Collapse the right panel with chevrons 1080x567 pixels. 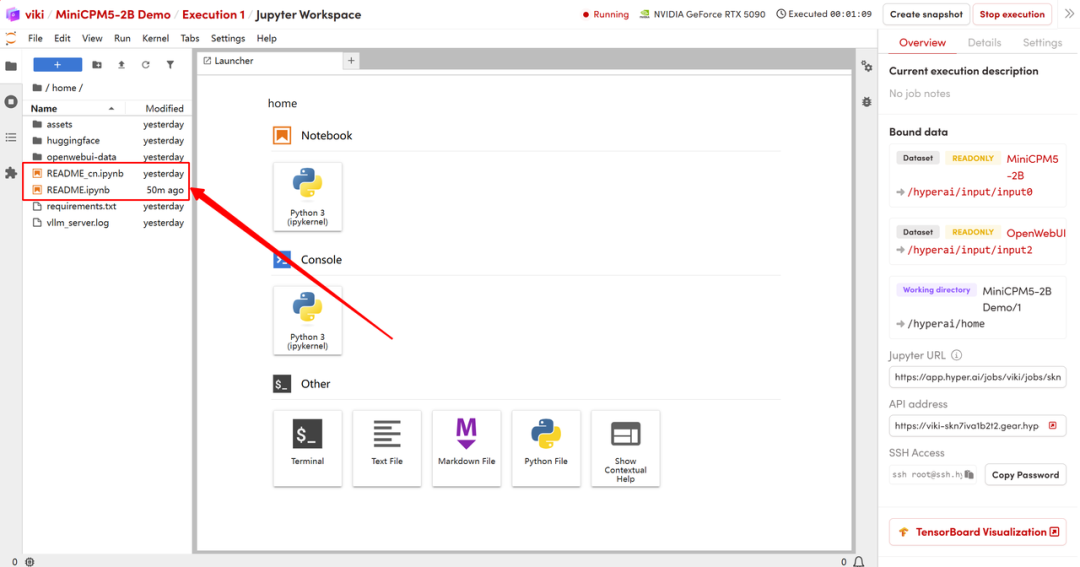(x=1069, y=14)
